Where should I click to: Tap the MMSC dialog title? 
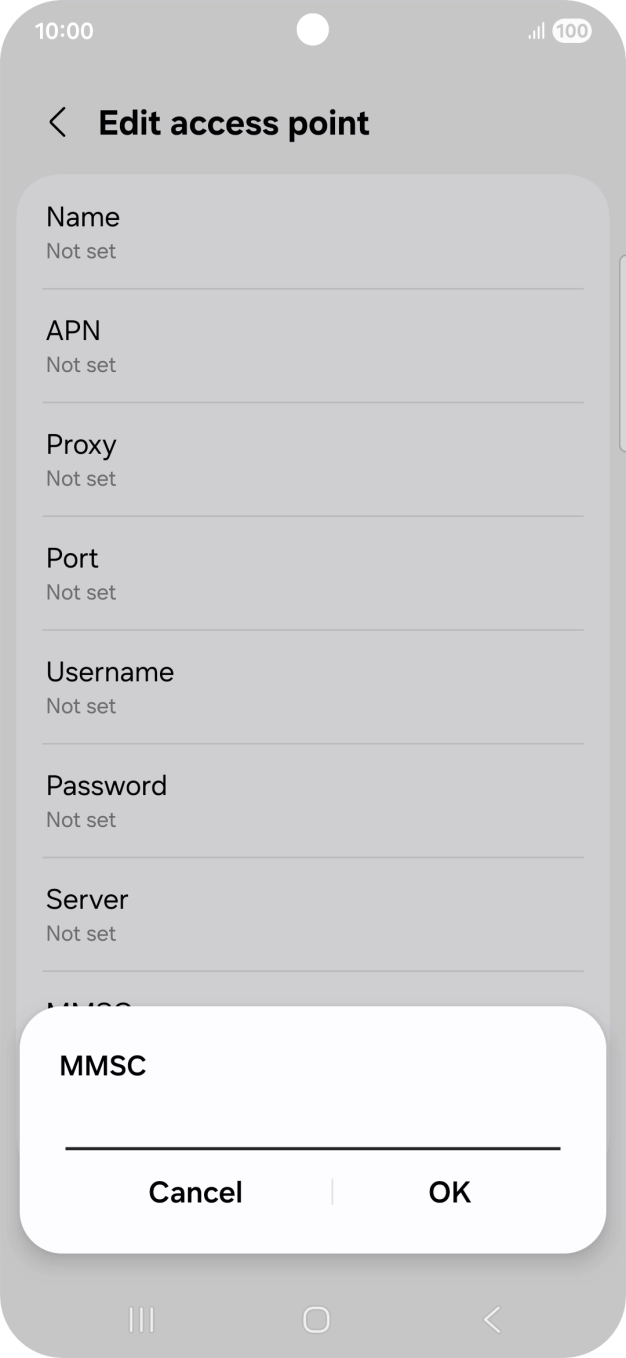click(x=102, y=1066)
